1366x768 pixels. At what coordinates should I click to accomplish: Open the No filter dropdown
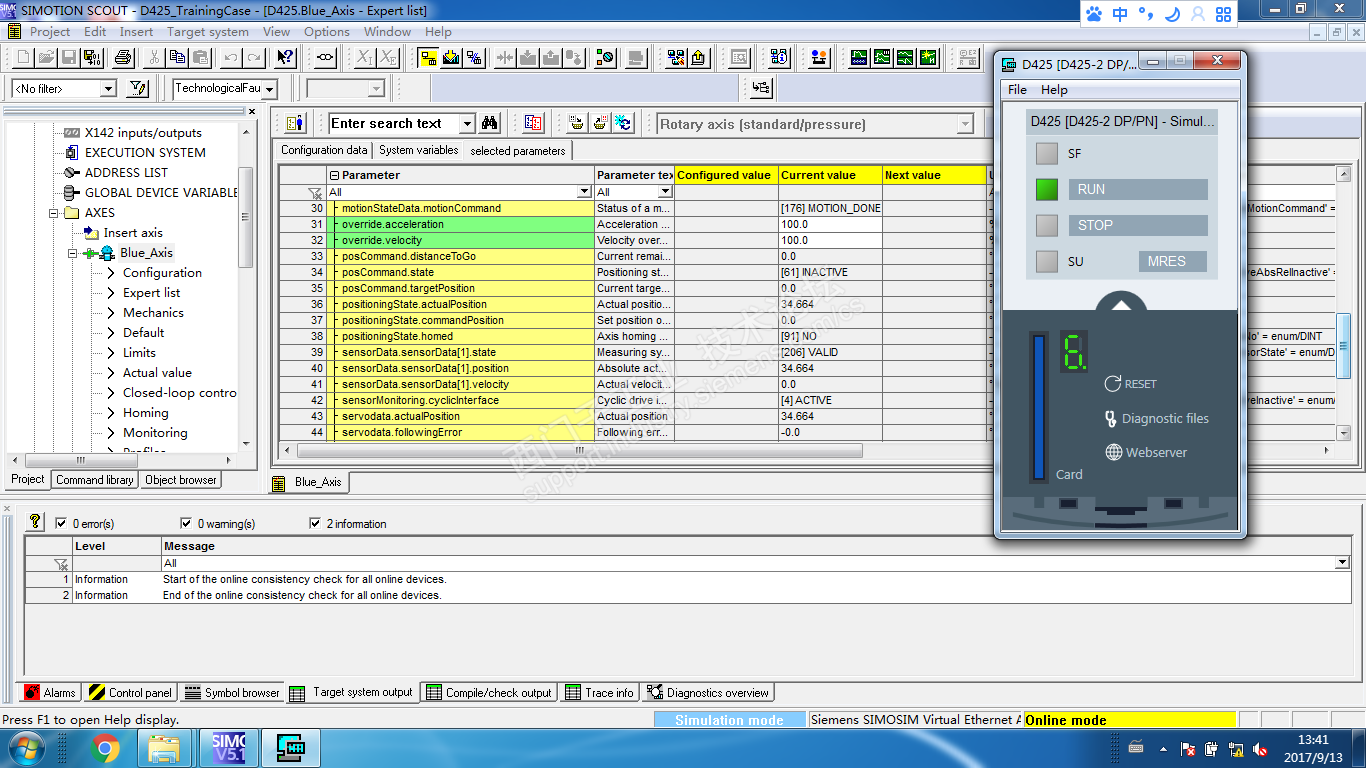pyautogui.click(x=108, y=89)
